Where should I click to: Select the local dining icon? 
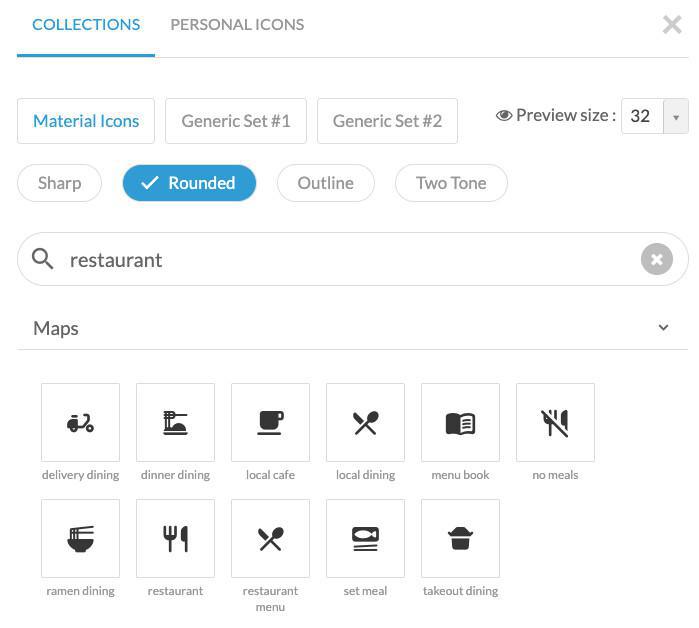365,422
